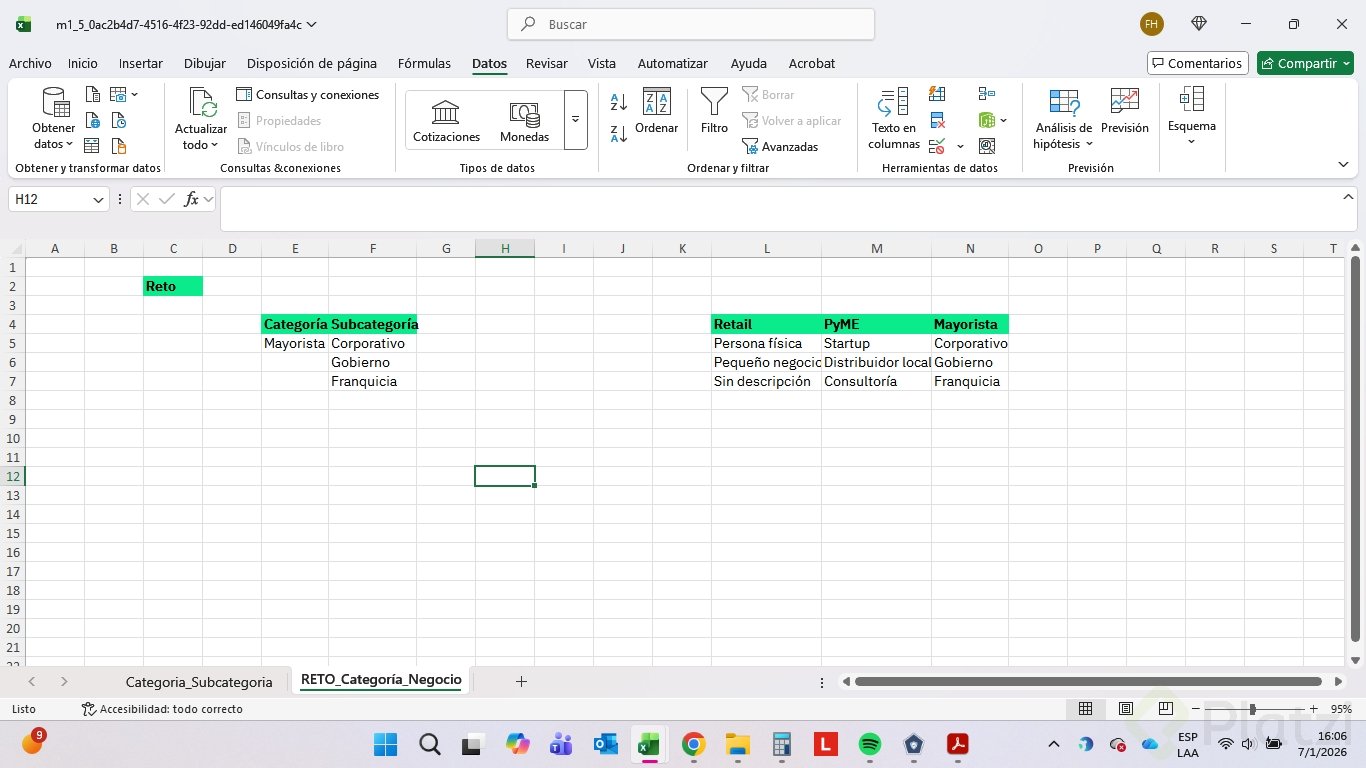Open the Actualizar todo dropdown arrow
This screenshot has width=1366, height=768.
point(214,145)
